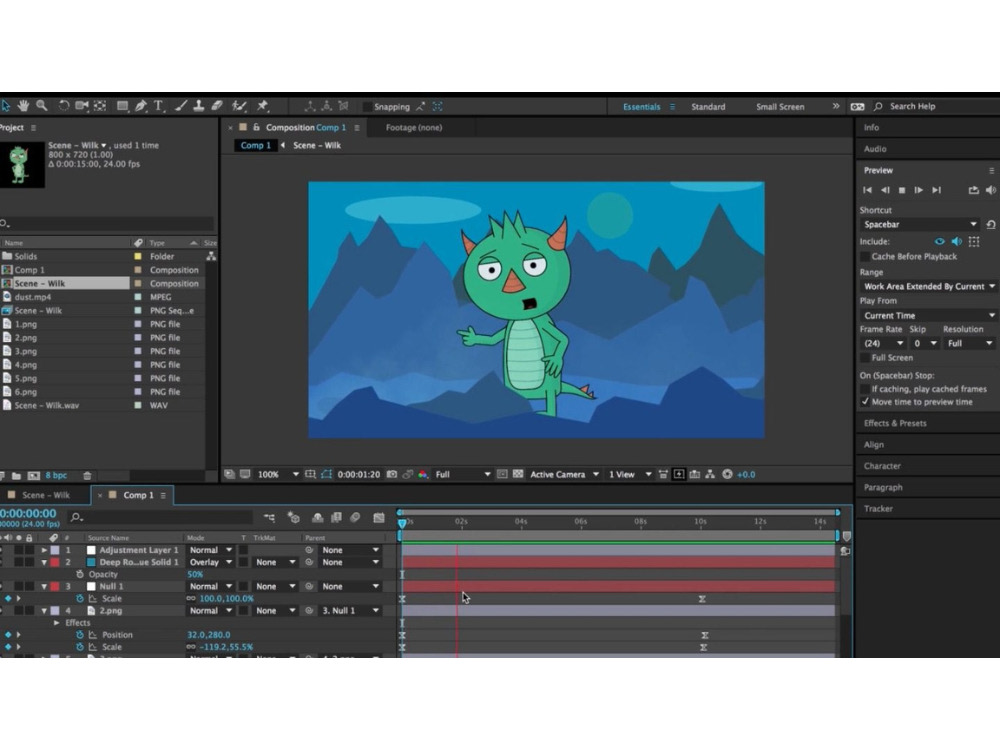Toggle the Position stopwatch for 2.png

point(80,635)
